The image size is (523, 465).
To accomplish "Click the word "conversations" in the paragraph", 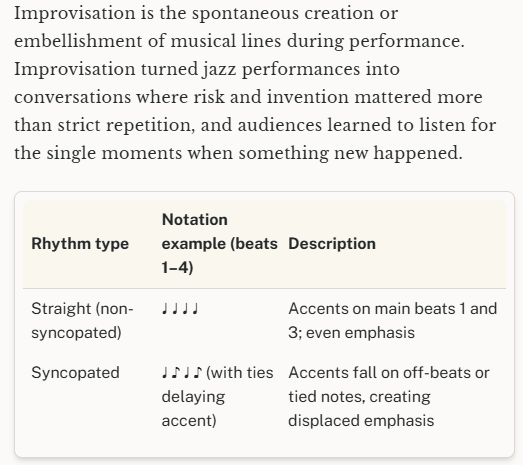I will click(72, 98).
